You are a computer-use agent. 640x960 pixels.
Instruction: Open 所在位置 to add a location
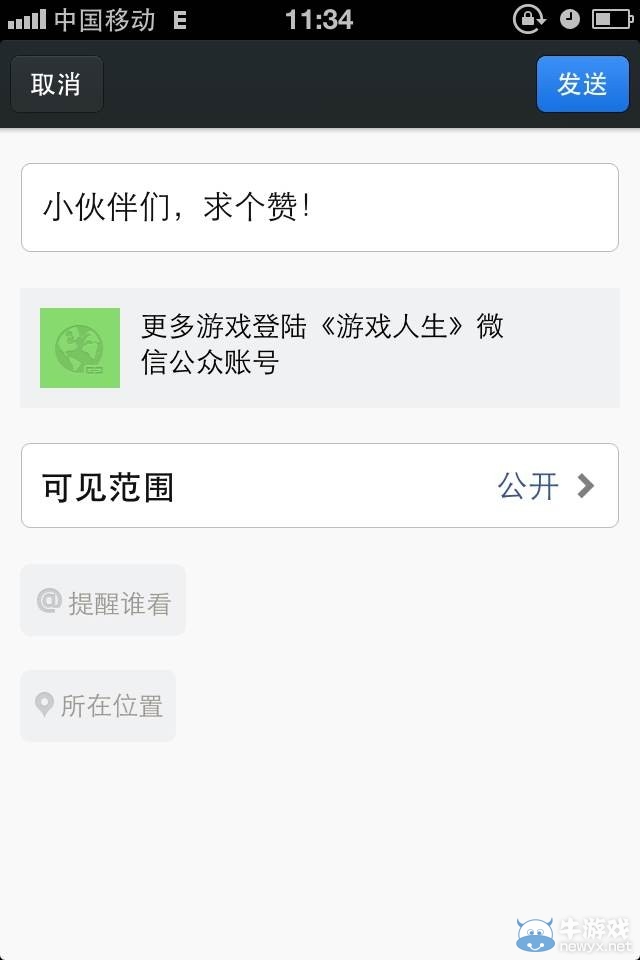pos(97,705)
